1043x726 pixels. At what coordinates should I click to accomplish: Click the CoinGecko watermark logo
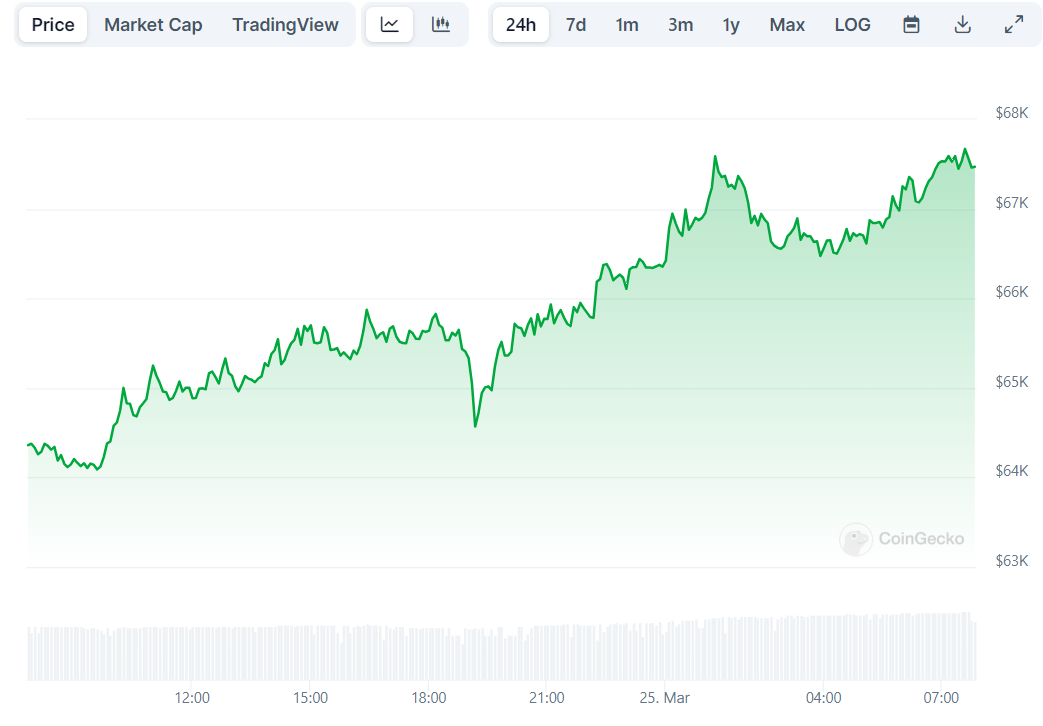[902, 539]
